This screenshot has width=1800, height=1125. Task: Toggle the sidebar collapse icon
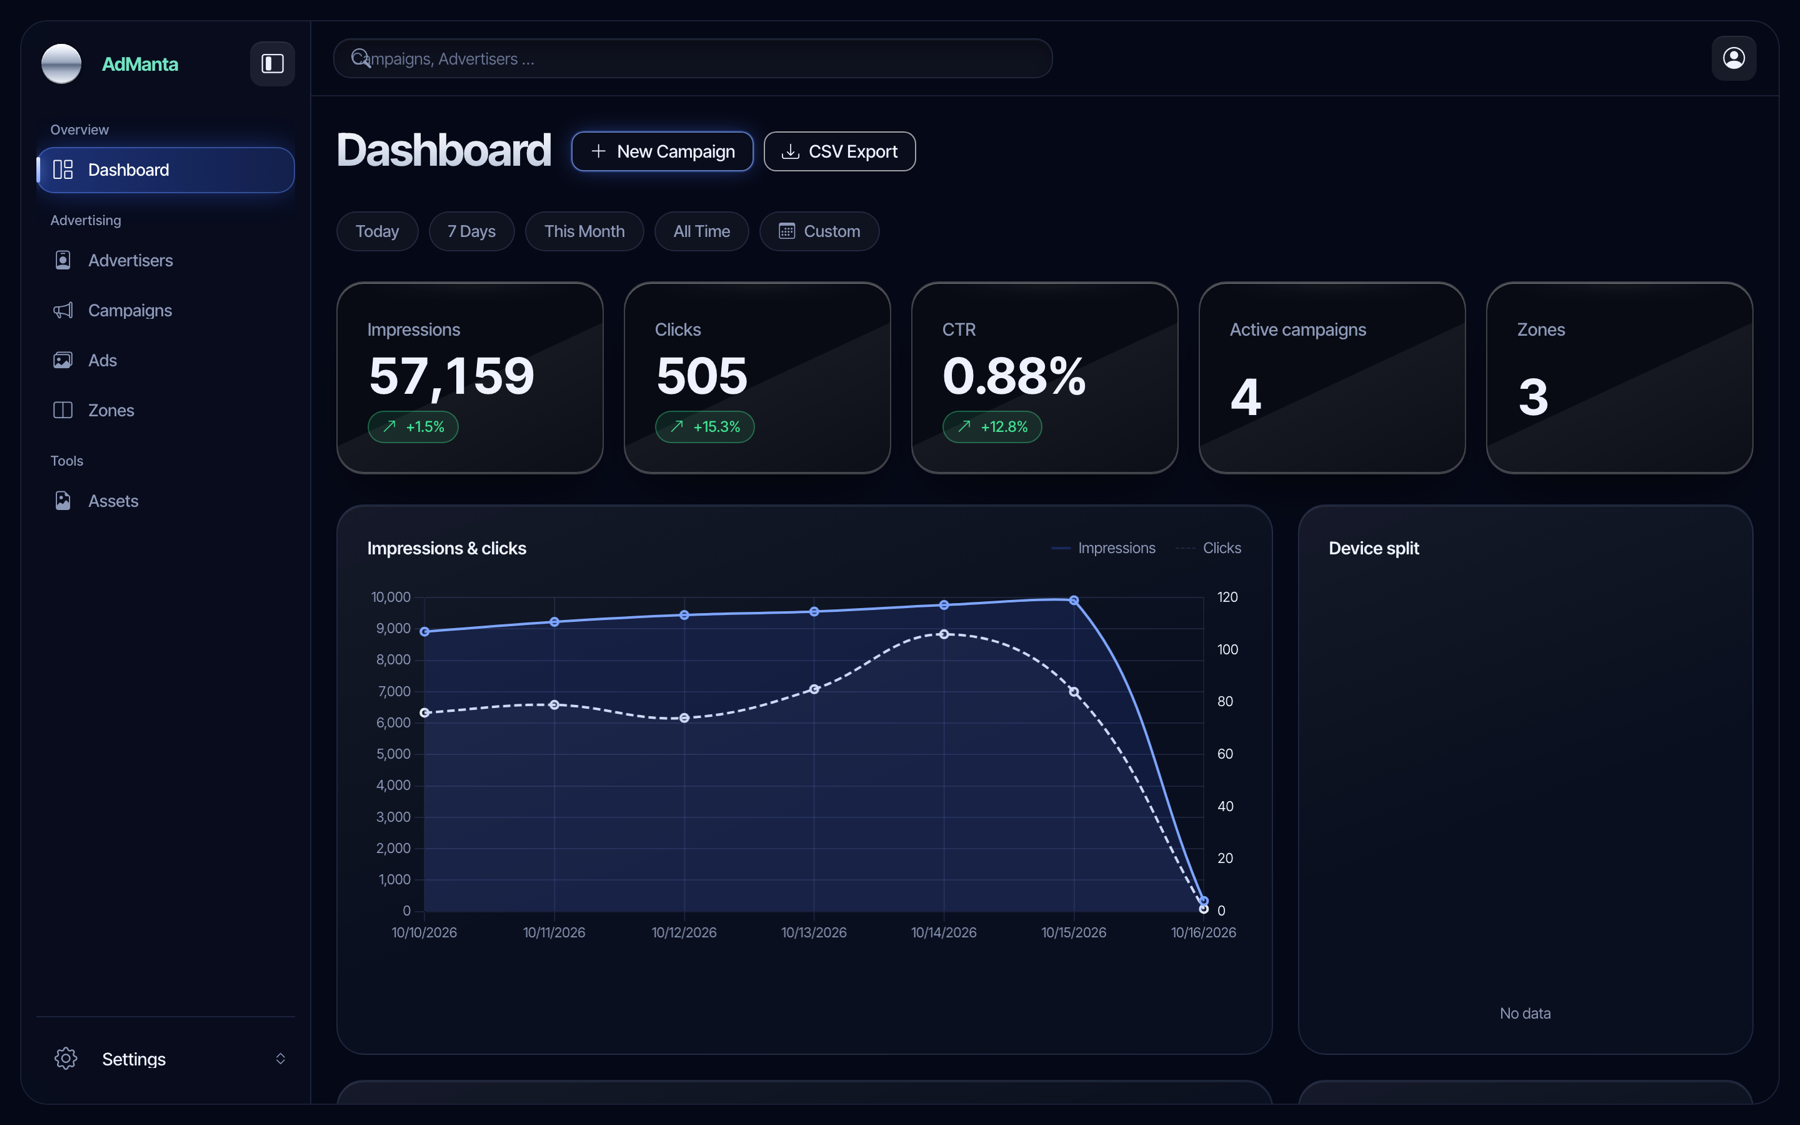272,63
